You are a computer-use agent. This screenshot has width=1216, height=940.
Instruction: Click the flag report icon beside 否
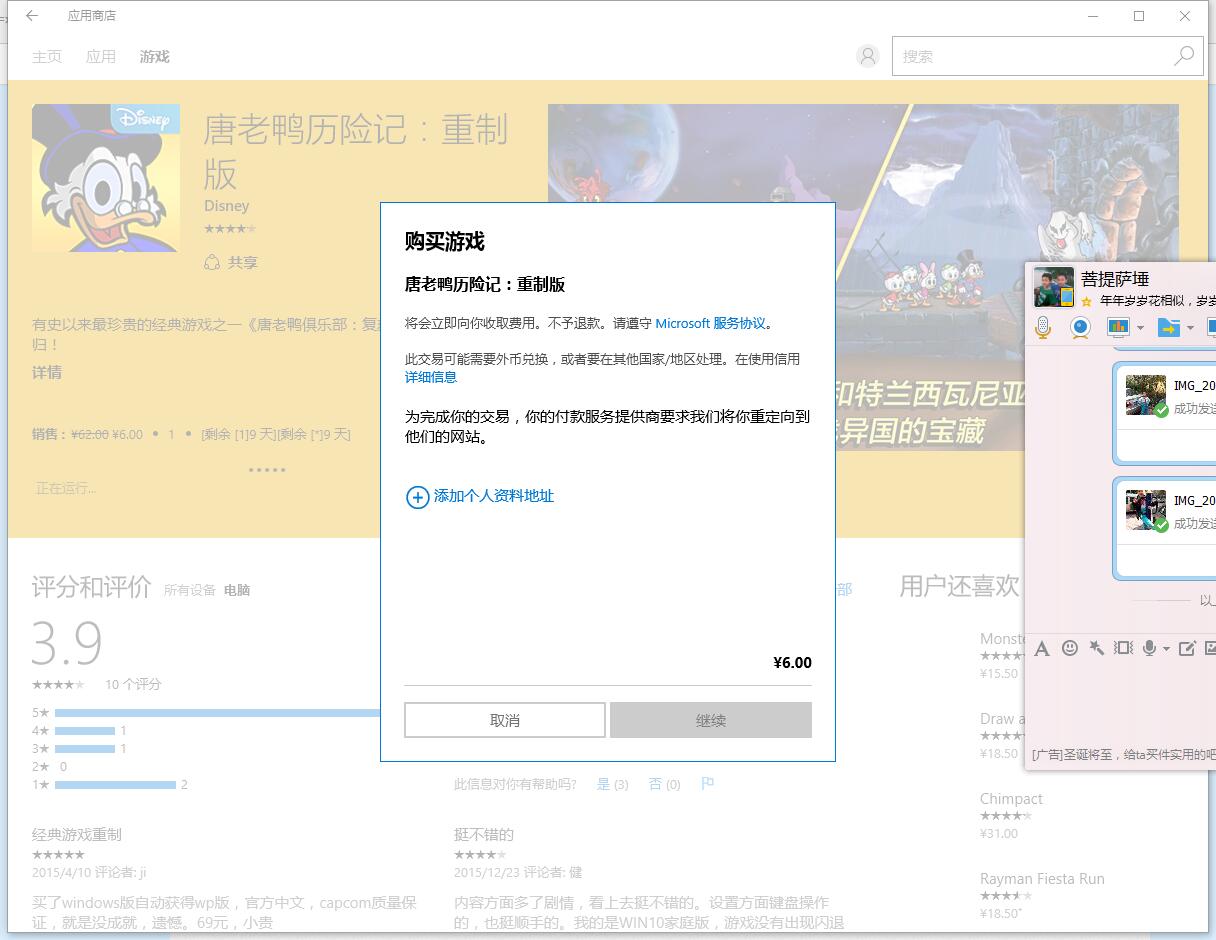coord(708,784)
